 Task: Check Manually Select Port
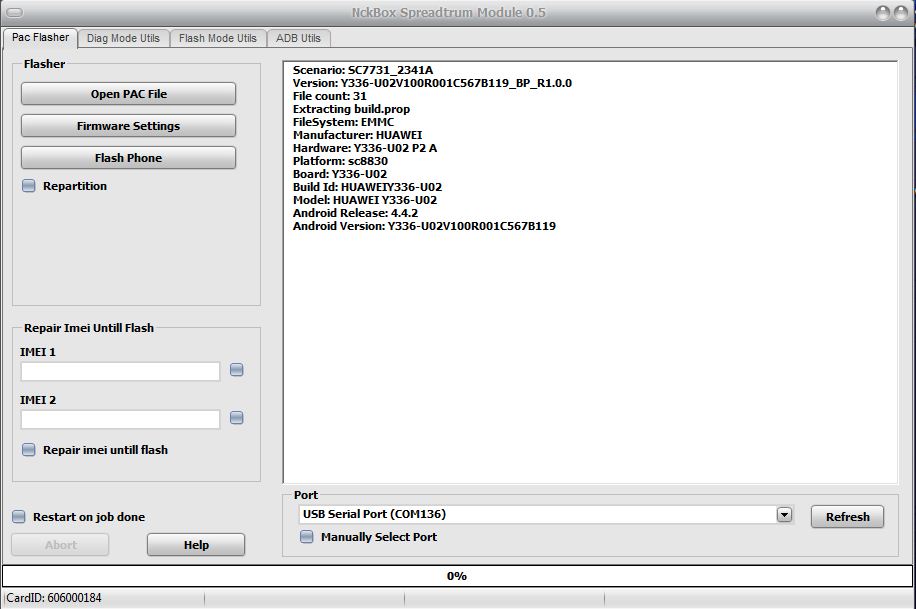pos(307,537)
